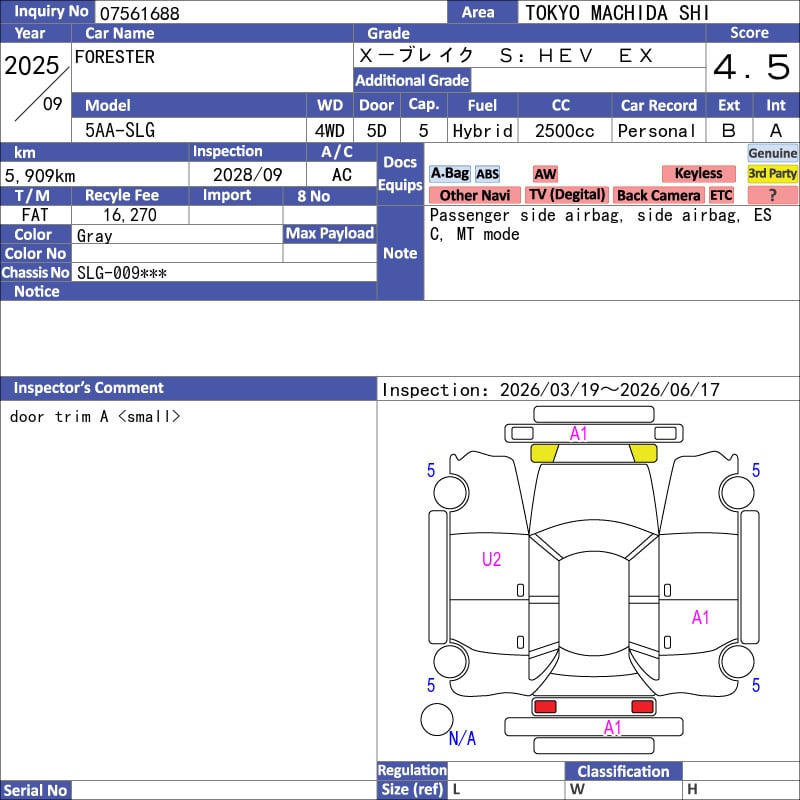Click the chassis number SLG-009***
Viewport: 800px width, 800px height.
122,273
